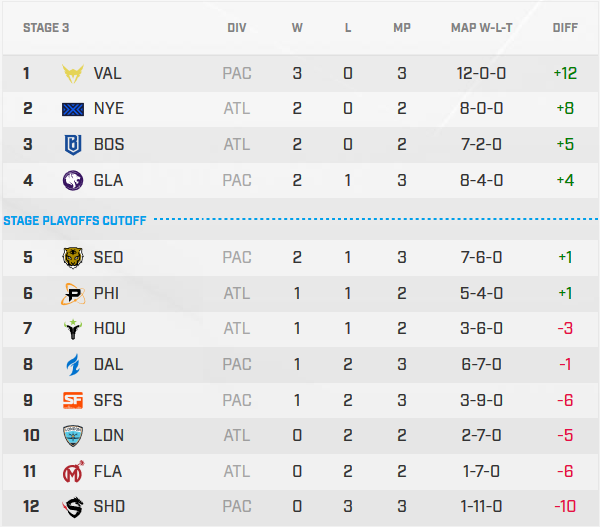Sort standings by the W column header
This screenshot has height=527, width=600.
[x=297, y=28]
